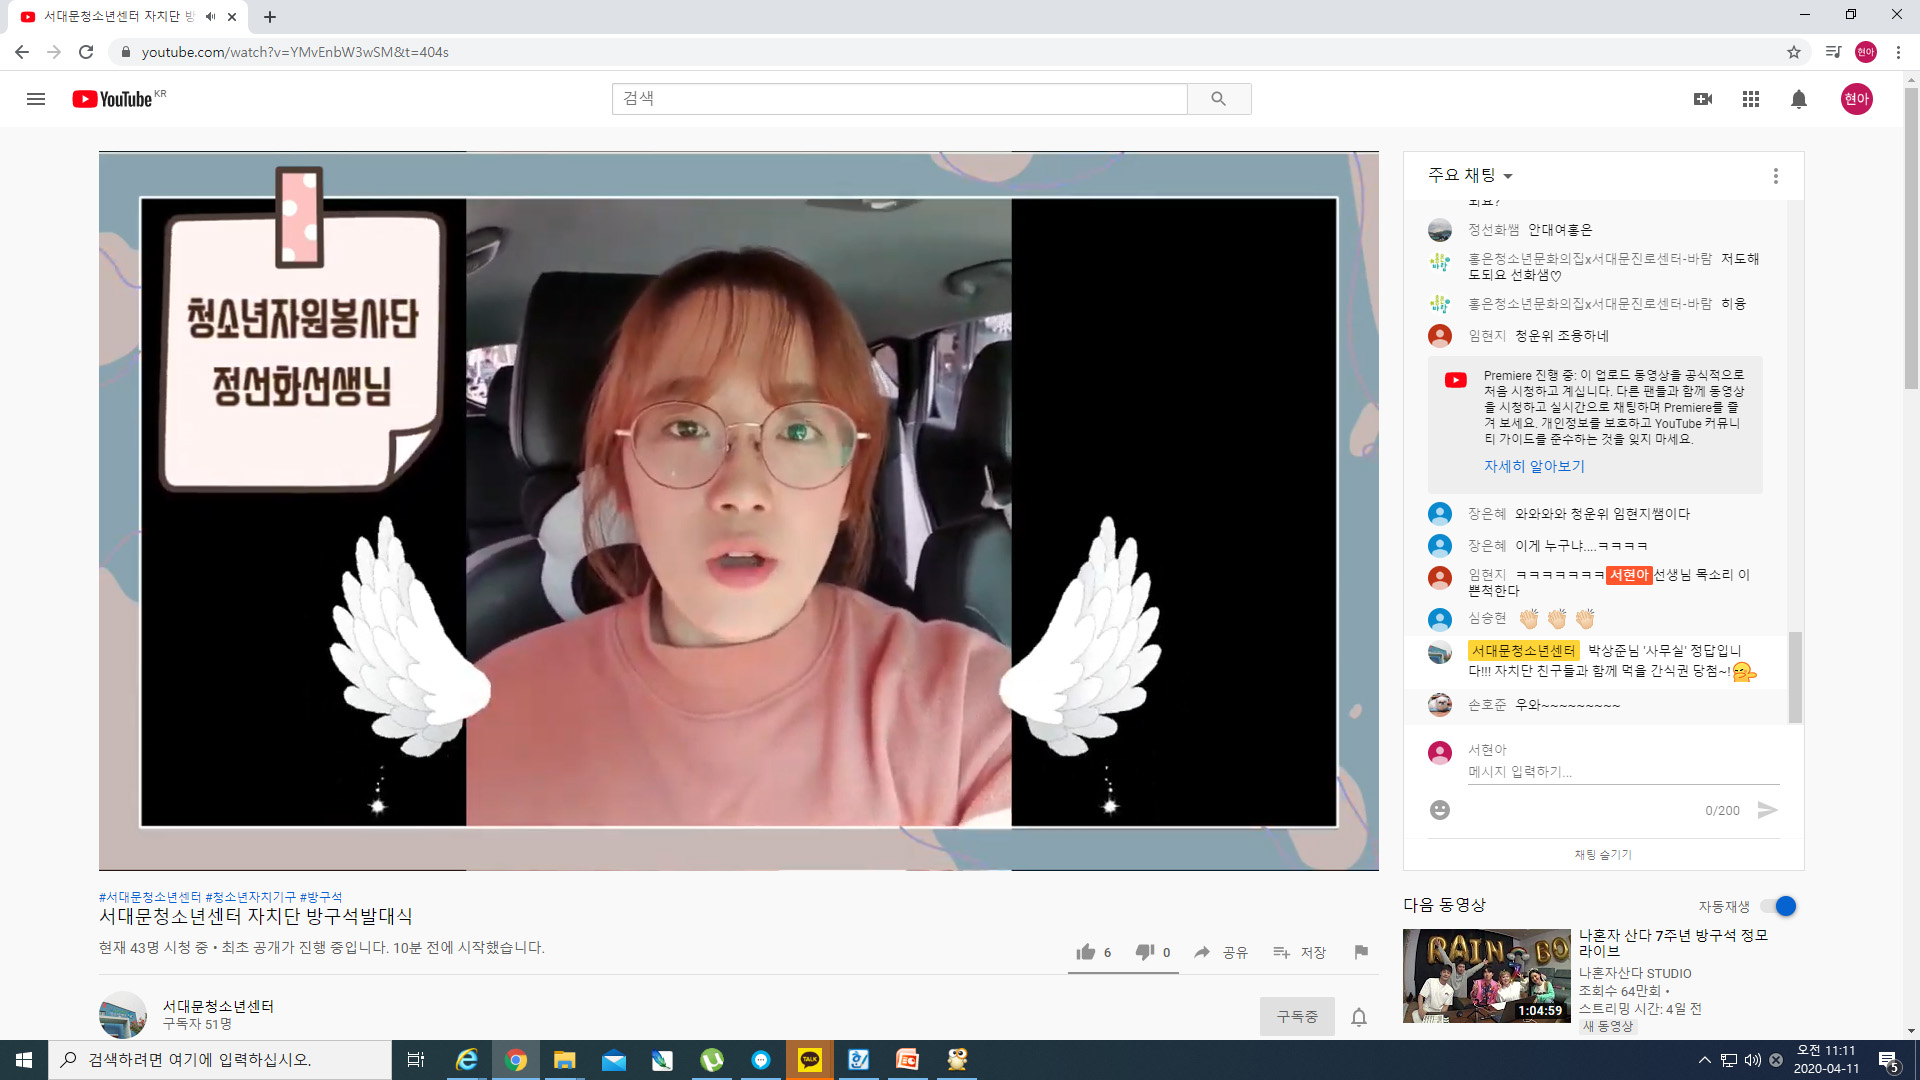Report the video using flag icon
The image size is (1920, 1080).
[1360, 952]
